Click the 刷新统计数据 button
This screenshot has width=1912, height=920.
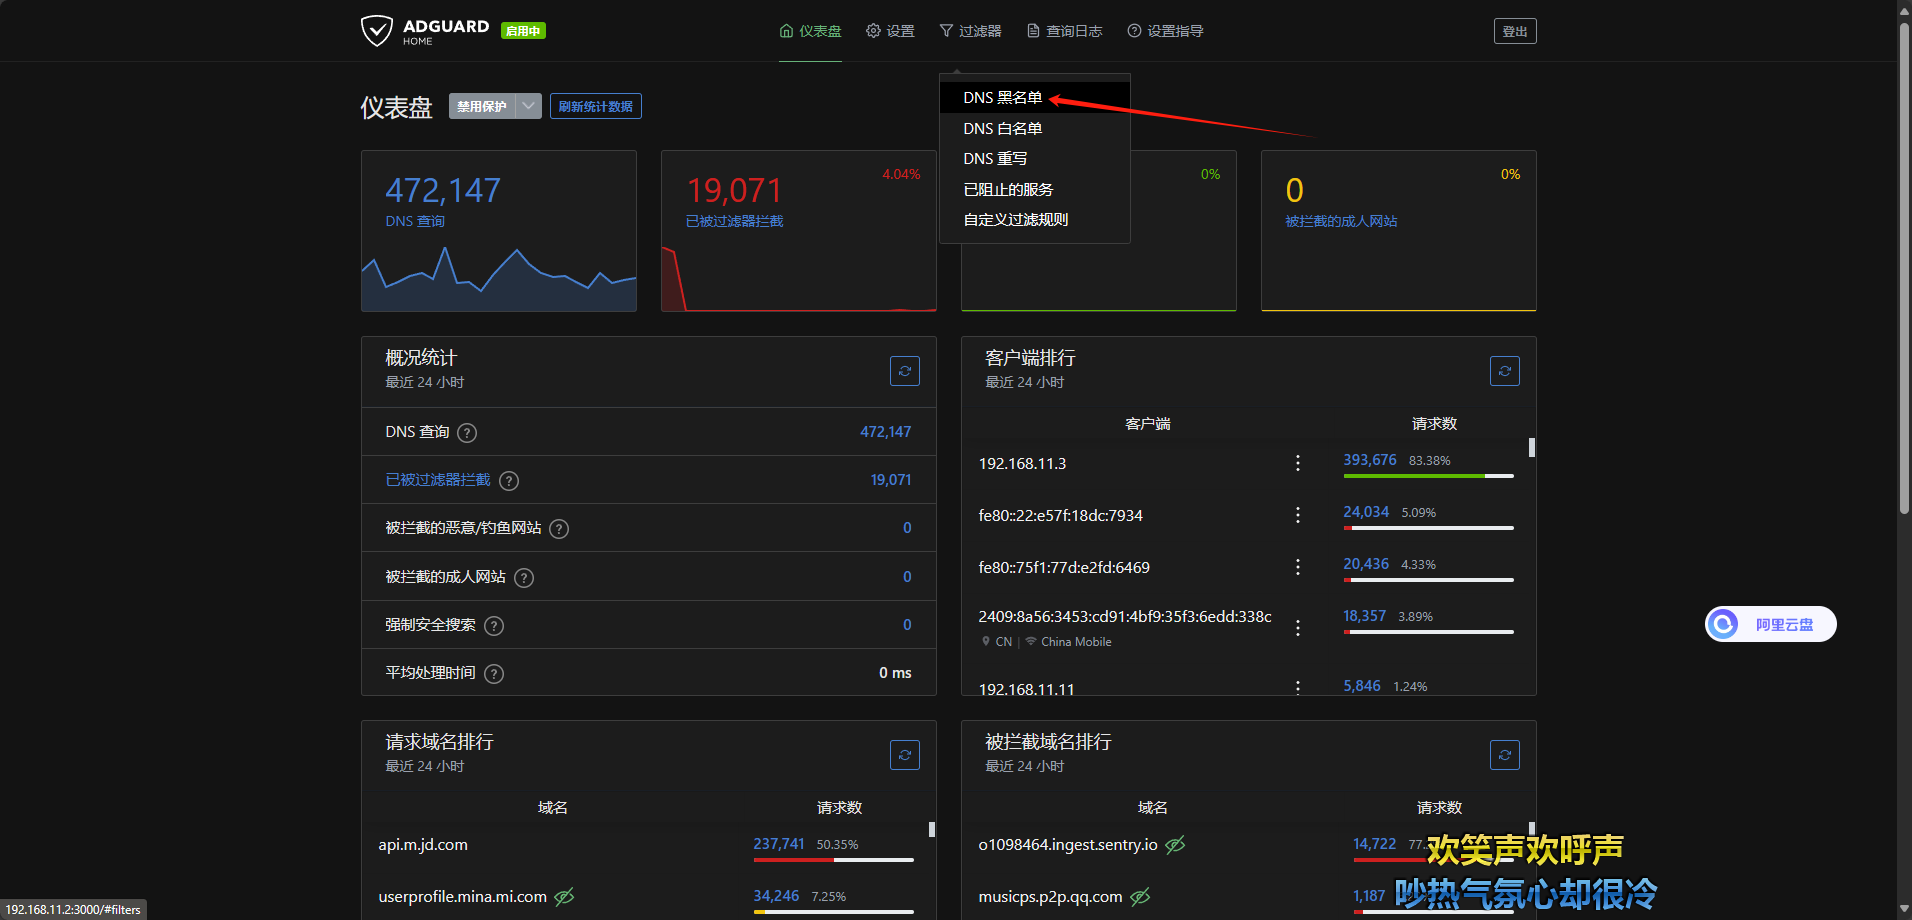point(595,106)
